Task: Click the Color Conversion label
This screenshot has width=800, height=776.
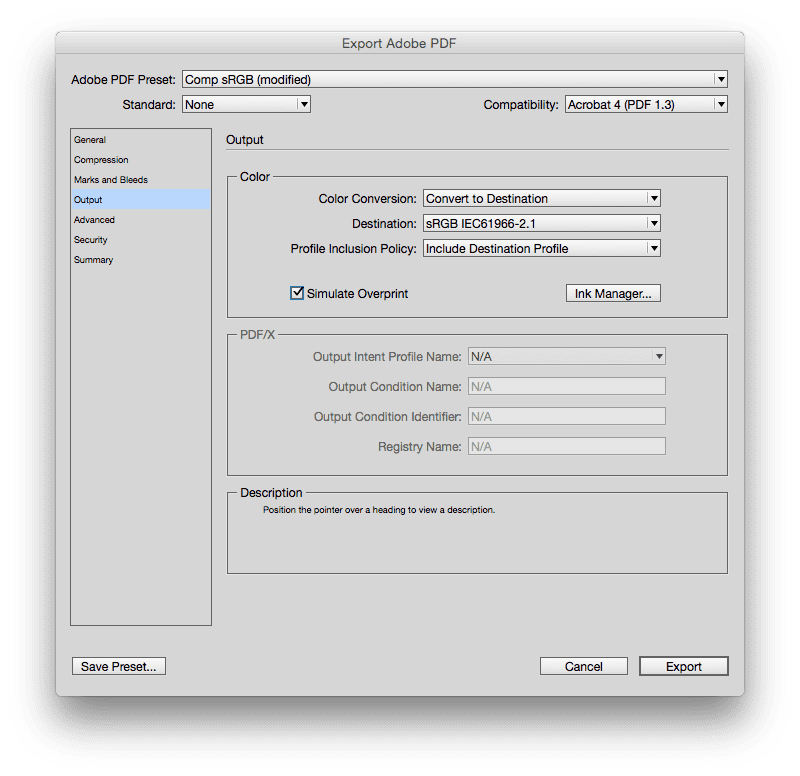Action: [x=367, y=198]
